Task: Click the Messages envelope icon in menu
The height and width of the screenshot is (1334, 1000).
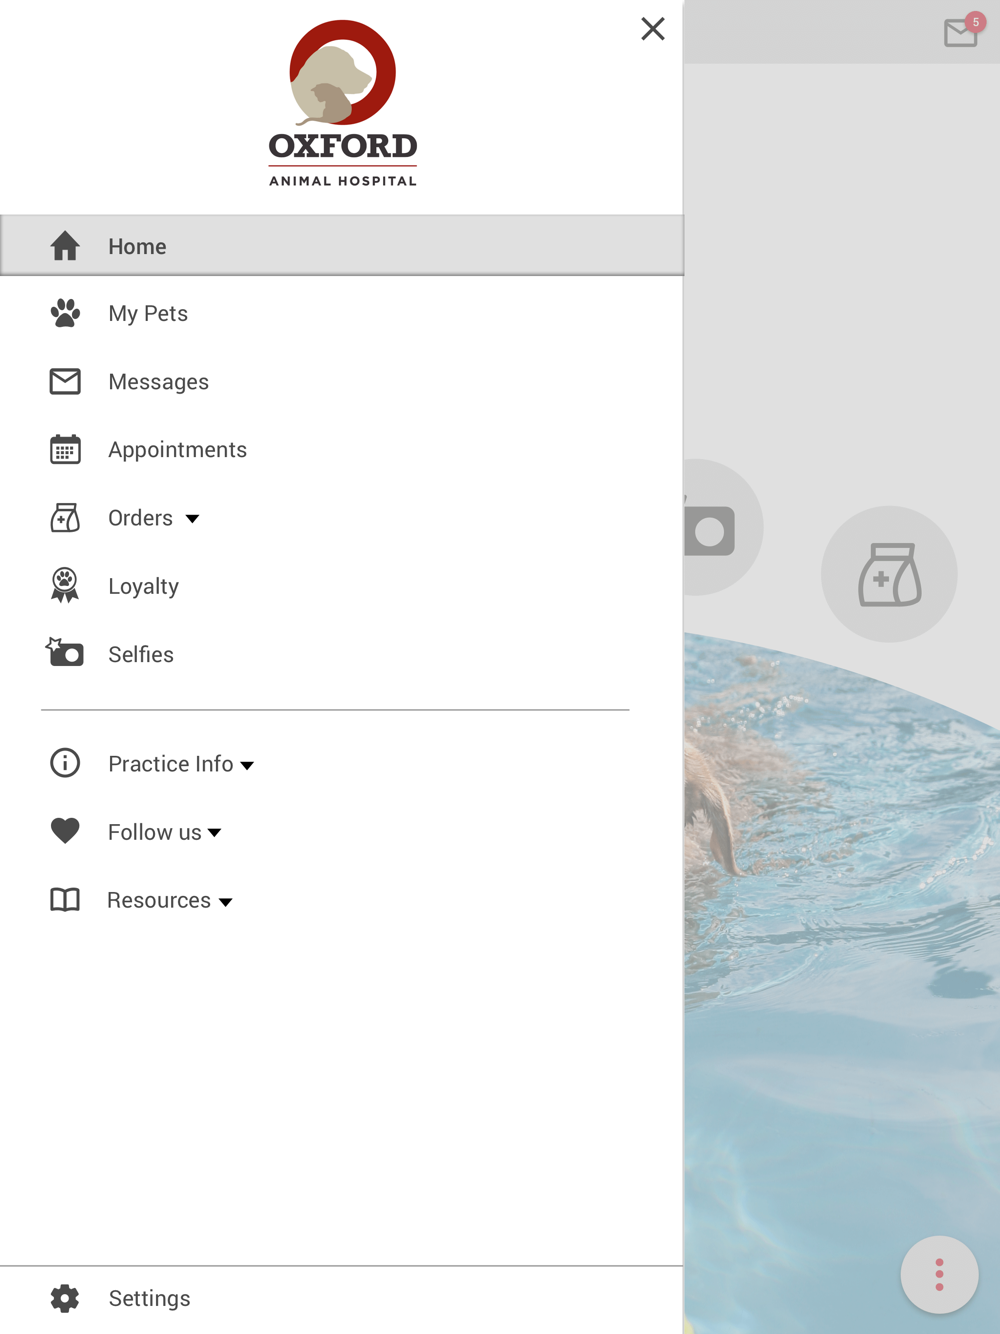Action: point(65,381)
